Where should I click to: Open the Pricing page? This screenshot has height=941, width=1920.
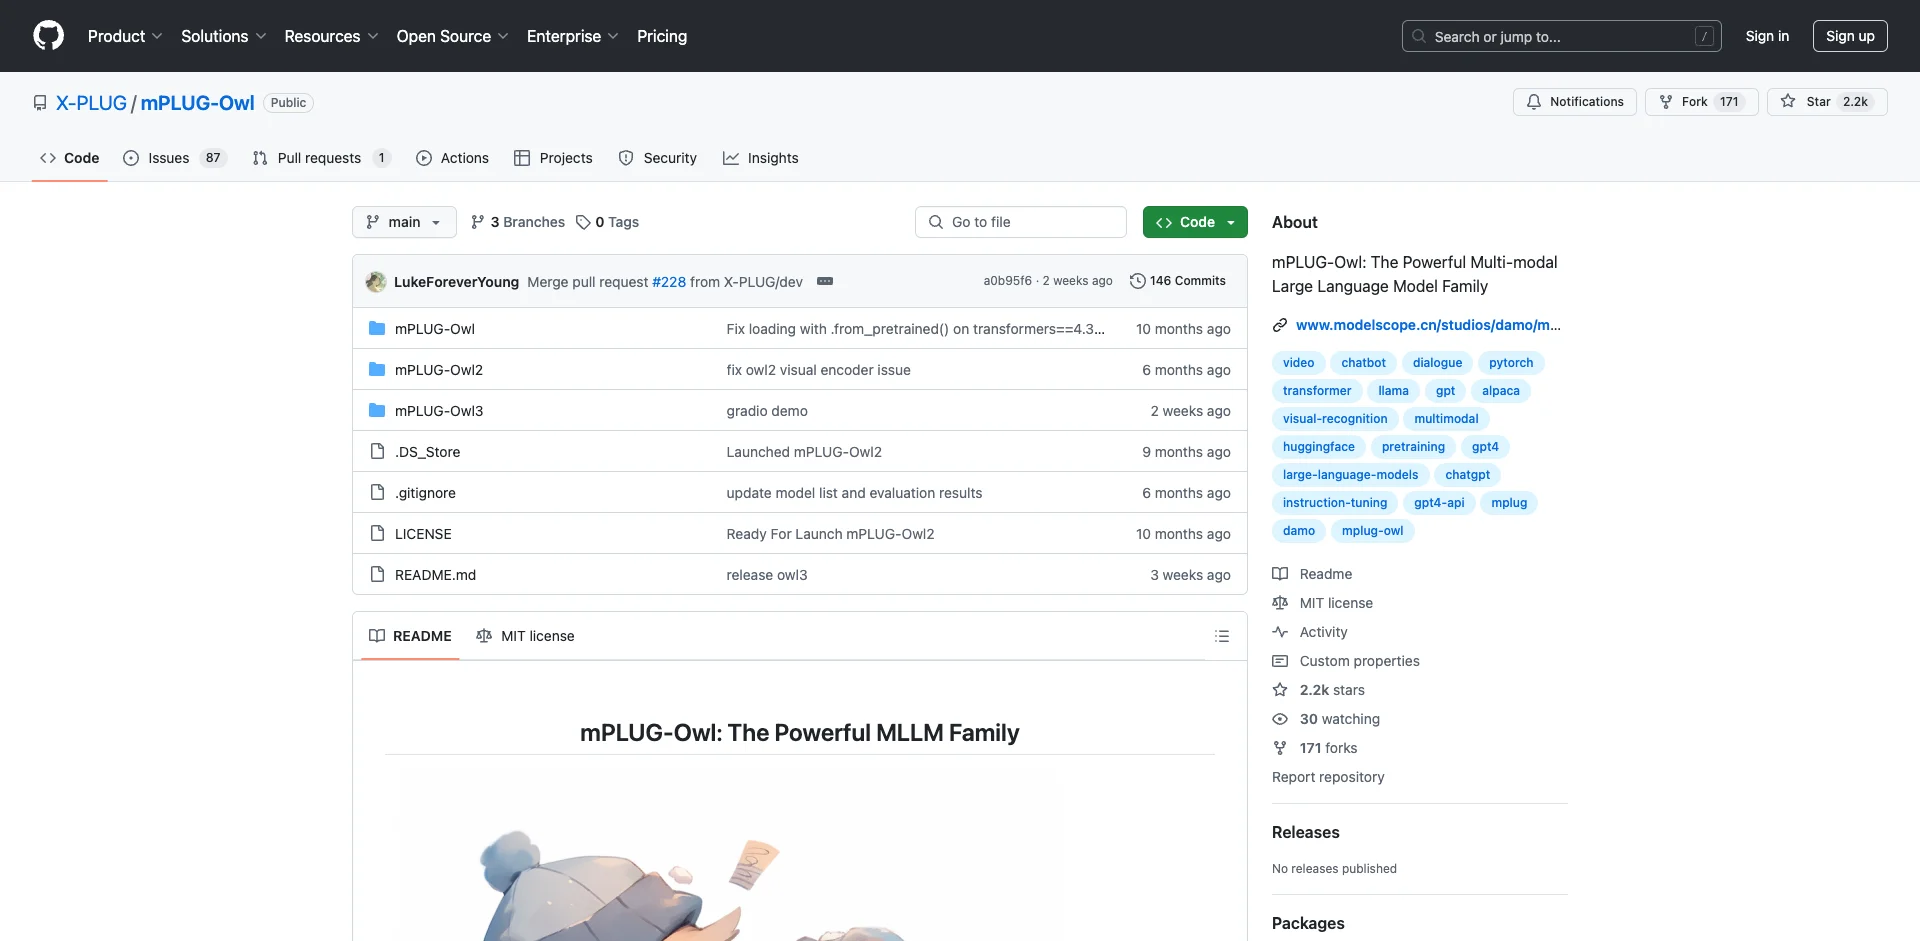662,36
